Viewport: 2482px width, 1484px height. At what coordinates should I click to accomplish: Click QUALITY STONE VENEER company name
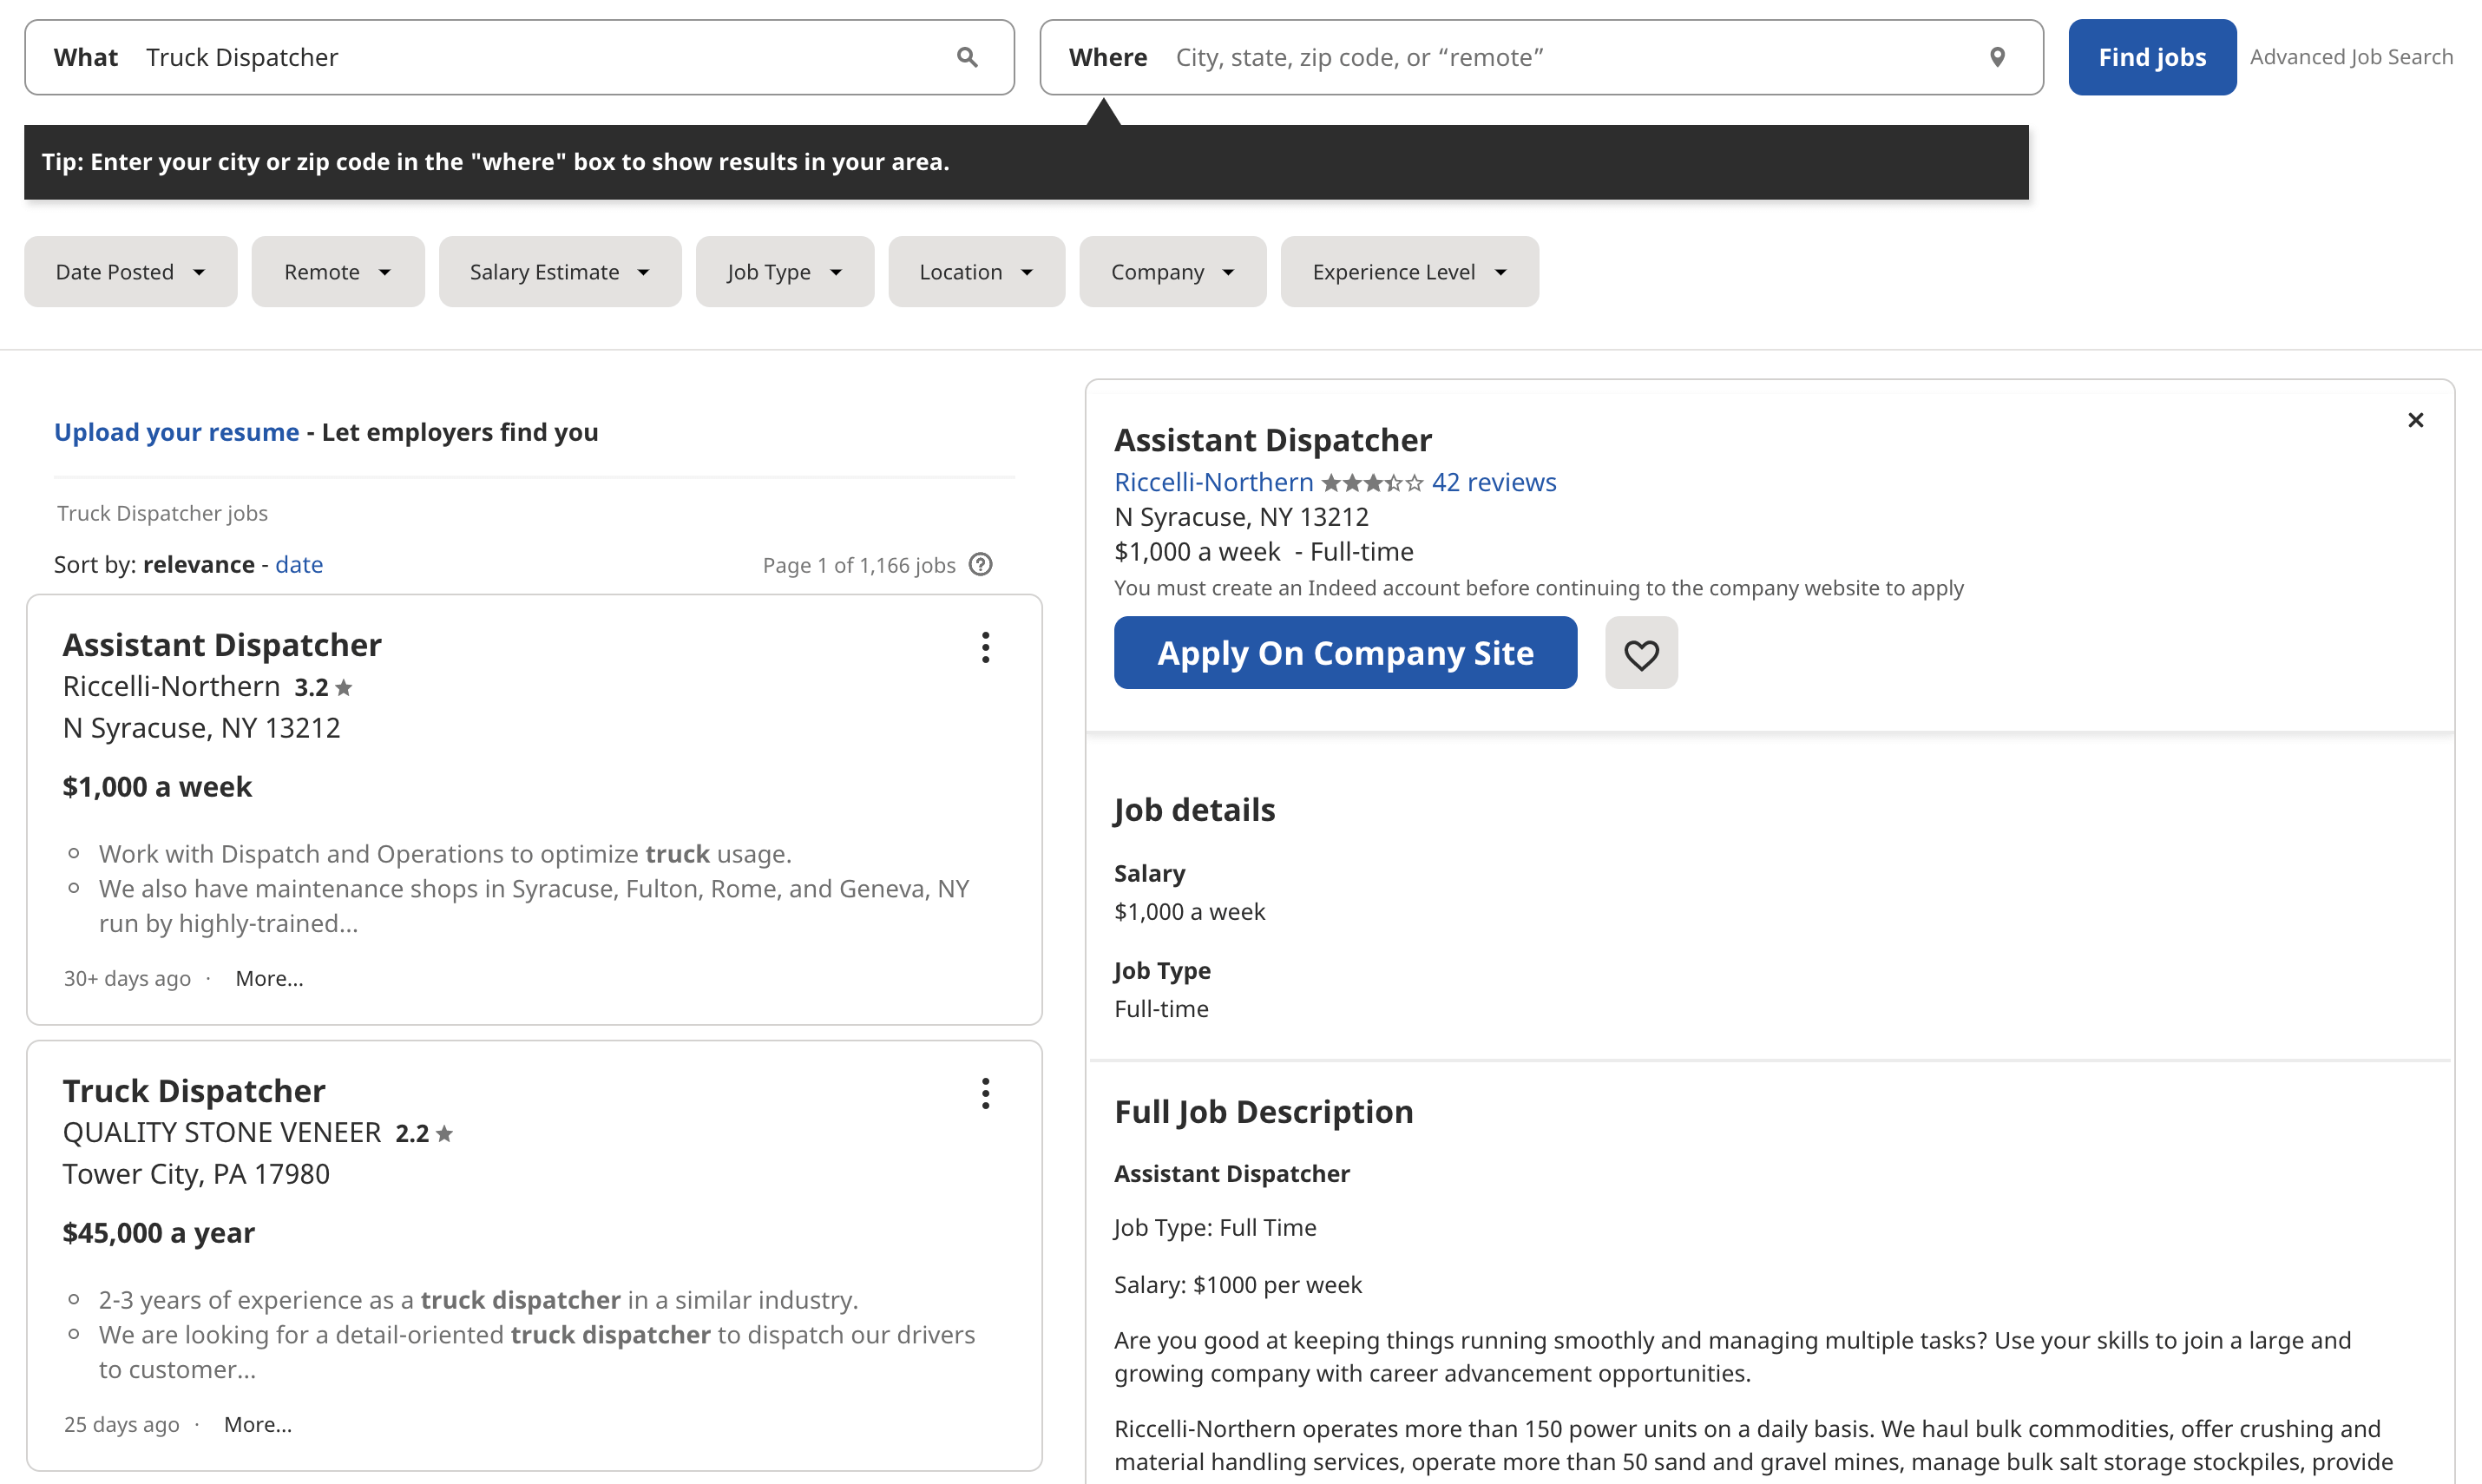click(222, 1133)
